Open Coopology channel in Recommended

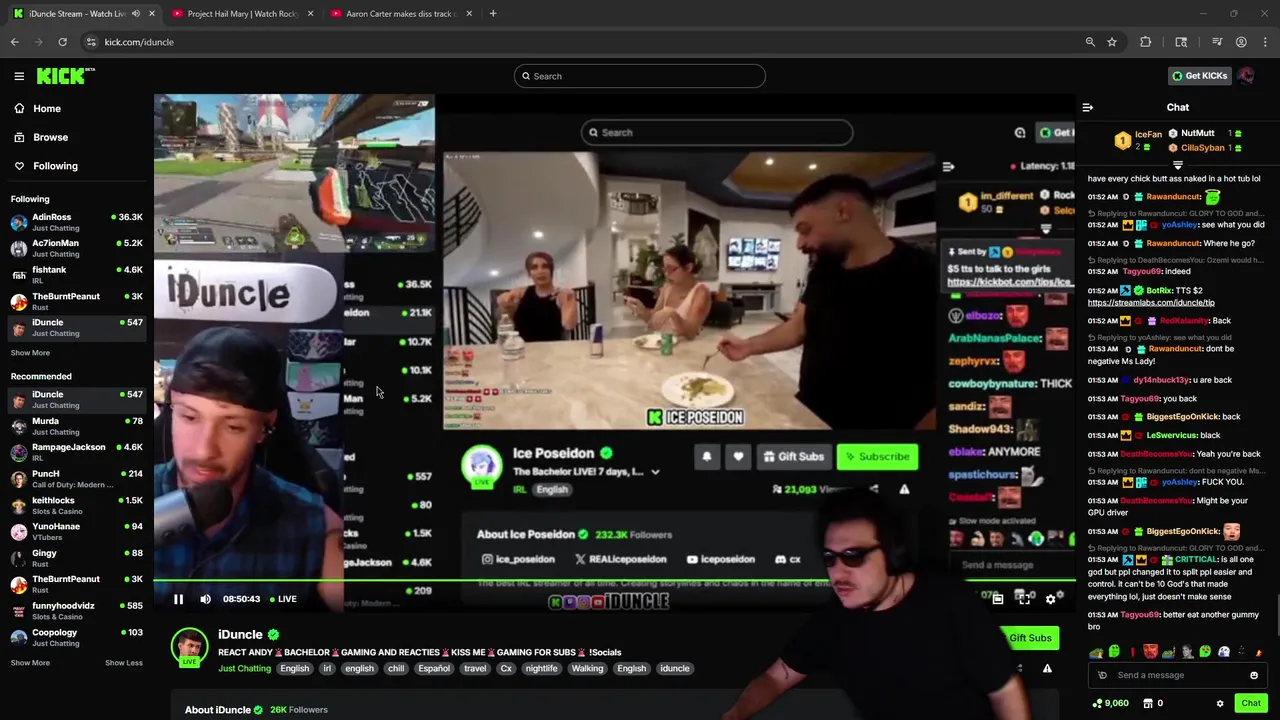click(76, 637)
